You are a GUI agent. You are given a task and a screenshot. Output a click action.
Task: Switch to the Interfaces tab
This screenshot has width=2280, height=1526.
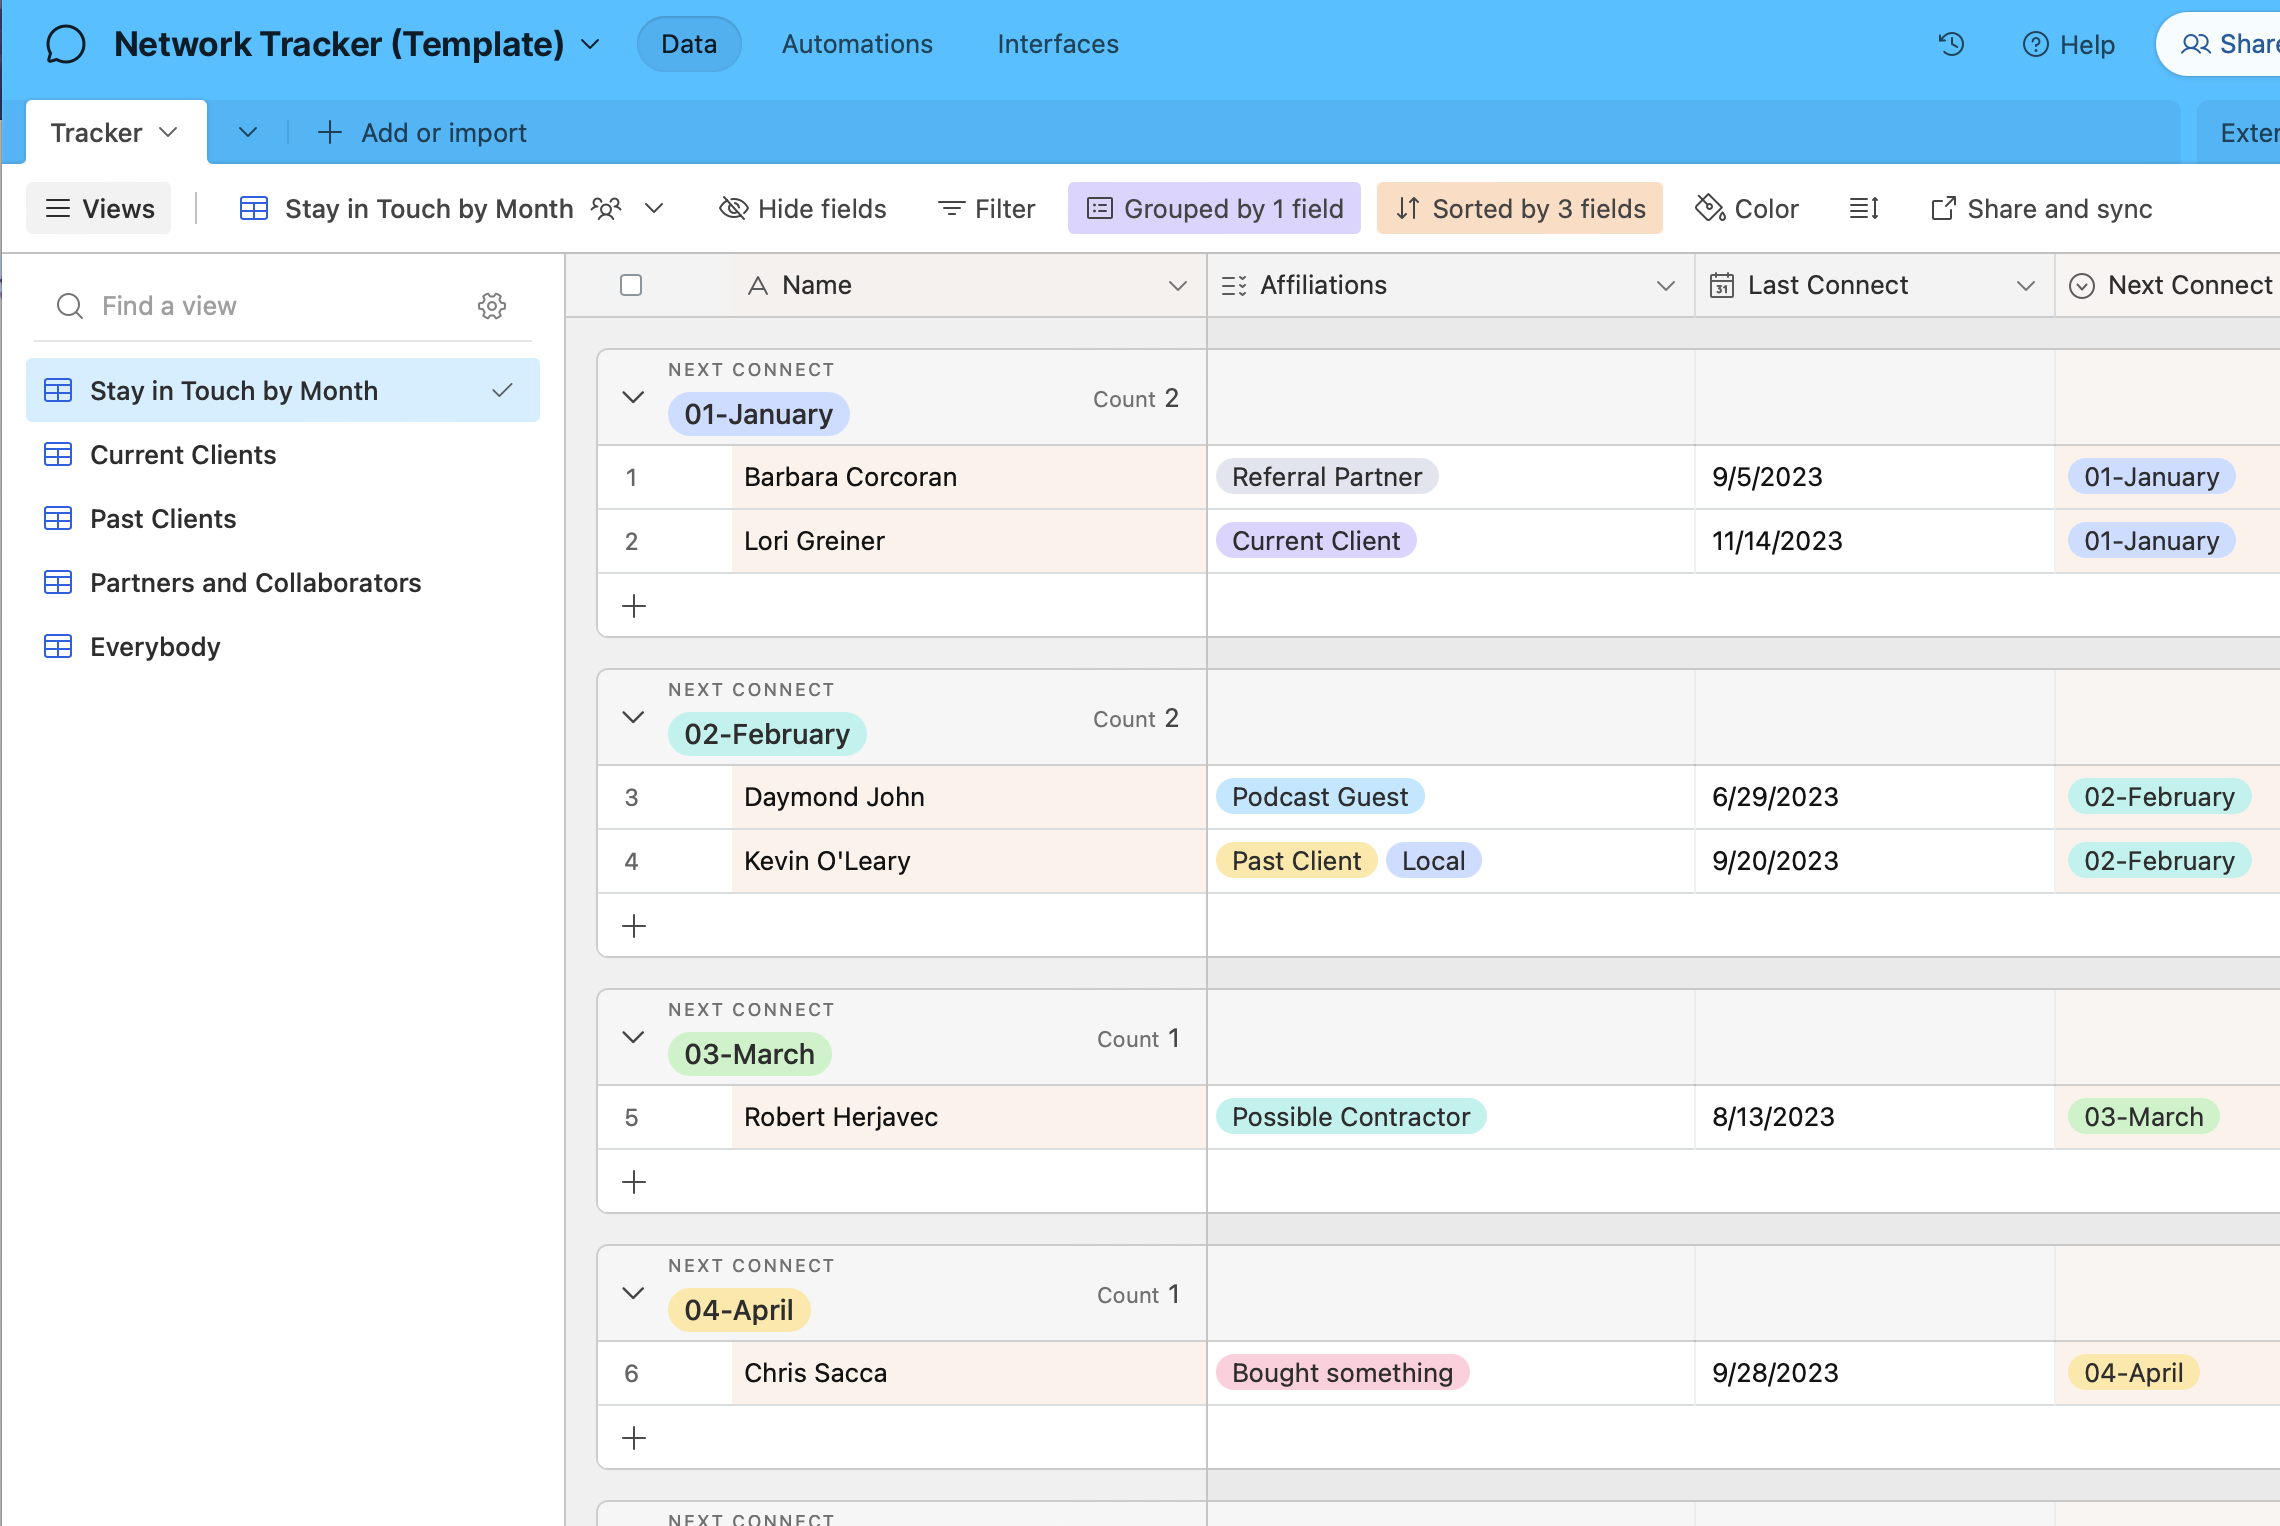click(1057, 44)
